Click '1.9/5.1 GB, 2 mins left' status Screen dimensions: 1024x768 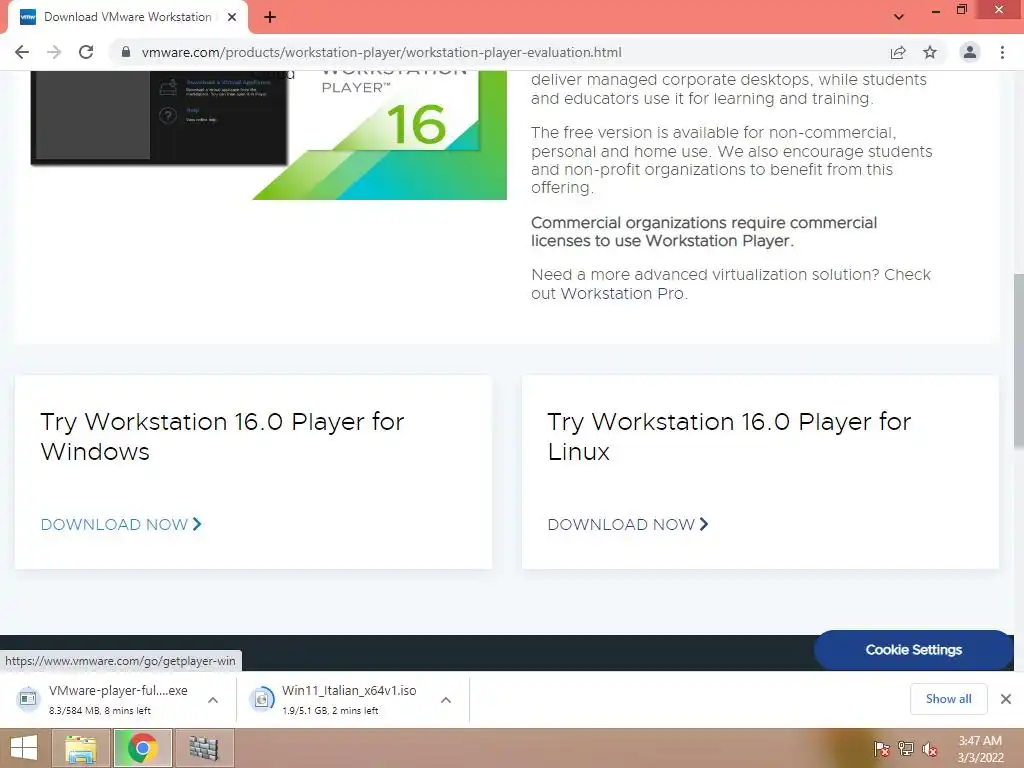(x=330, y=711)
